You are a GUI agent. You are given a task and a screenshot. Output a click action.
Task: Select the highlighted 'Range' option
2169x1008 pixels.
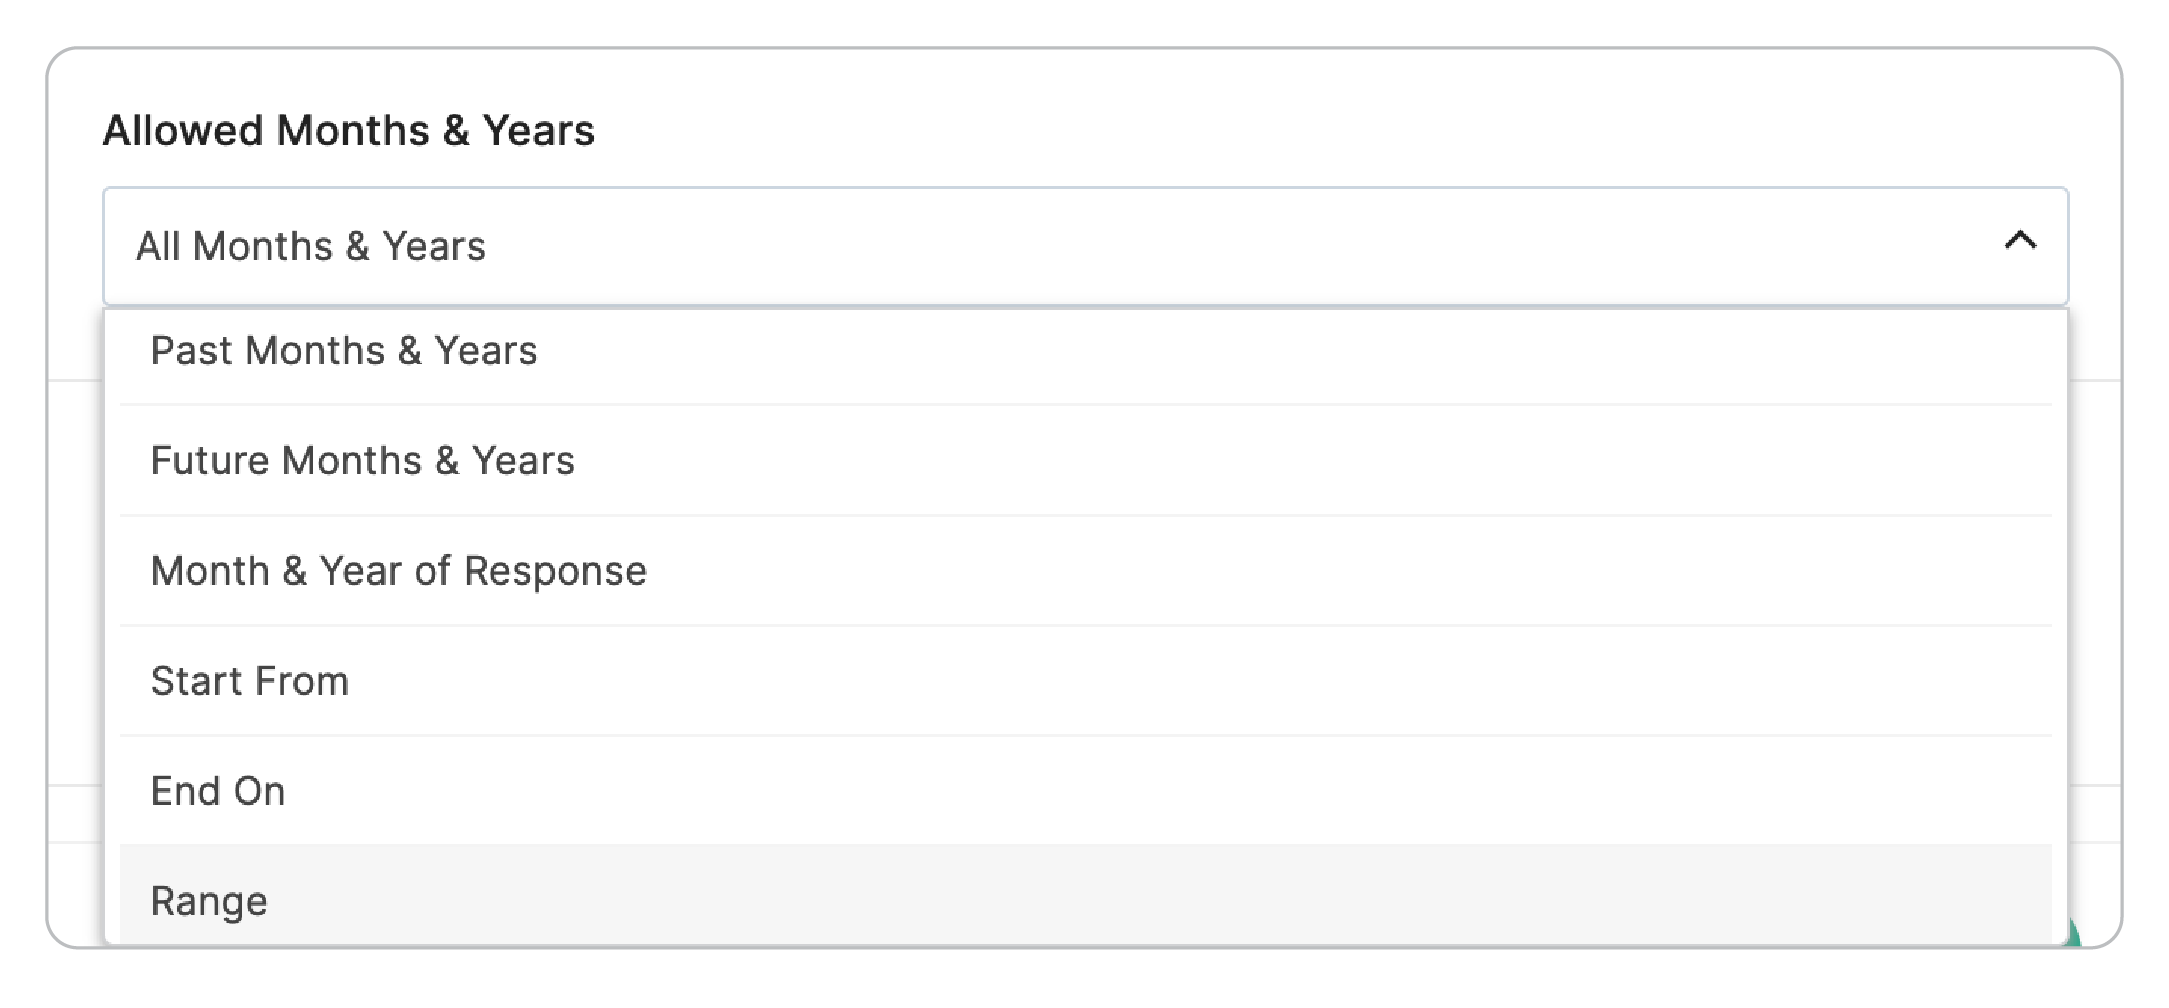209,901
